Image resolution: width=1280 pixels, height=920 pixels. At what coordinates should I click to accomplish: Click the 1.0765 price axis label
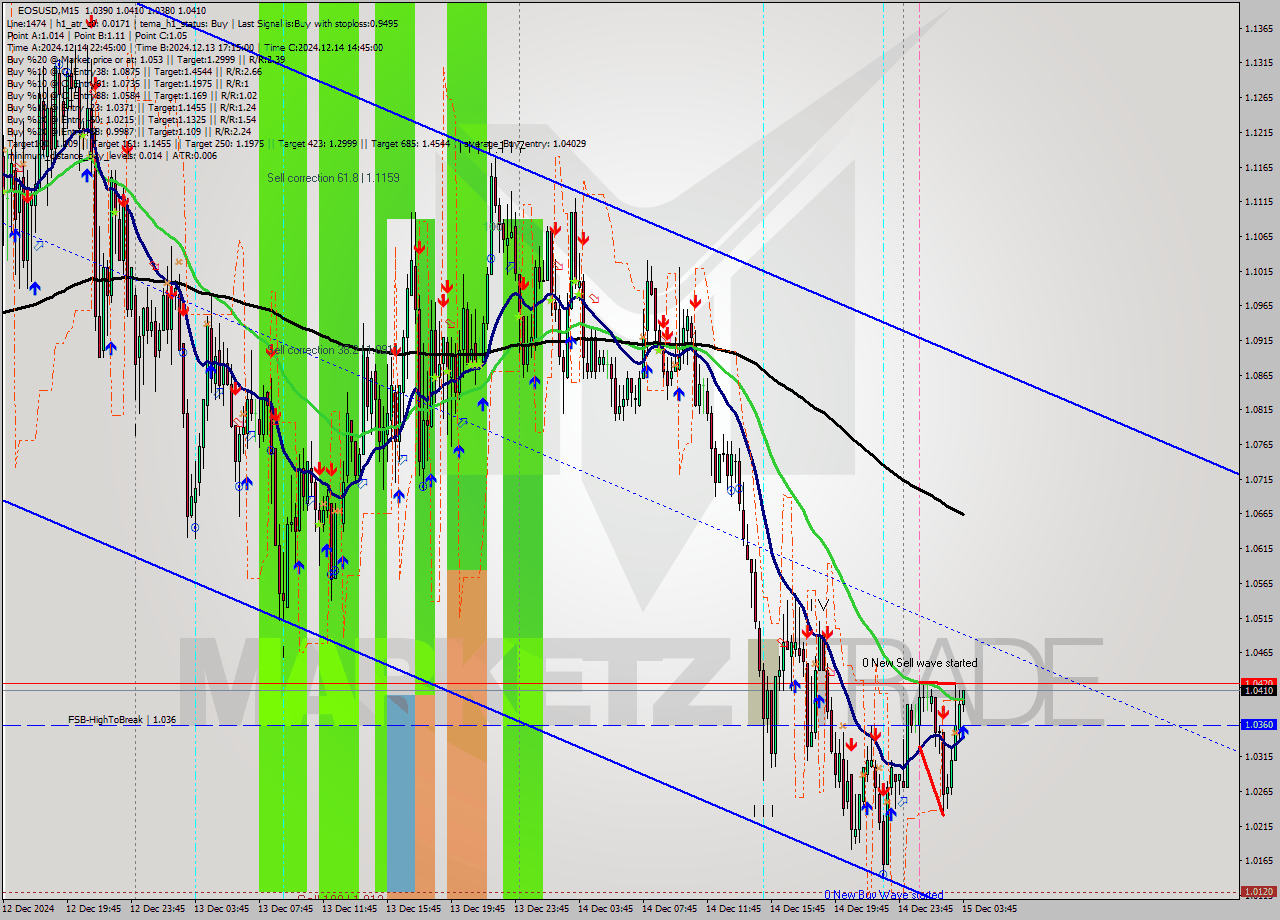pyautogui.click(x=1258, y=444)
